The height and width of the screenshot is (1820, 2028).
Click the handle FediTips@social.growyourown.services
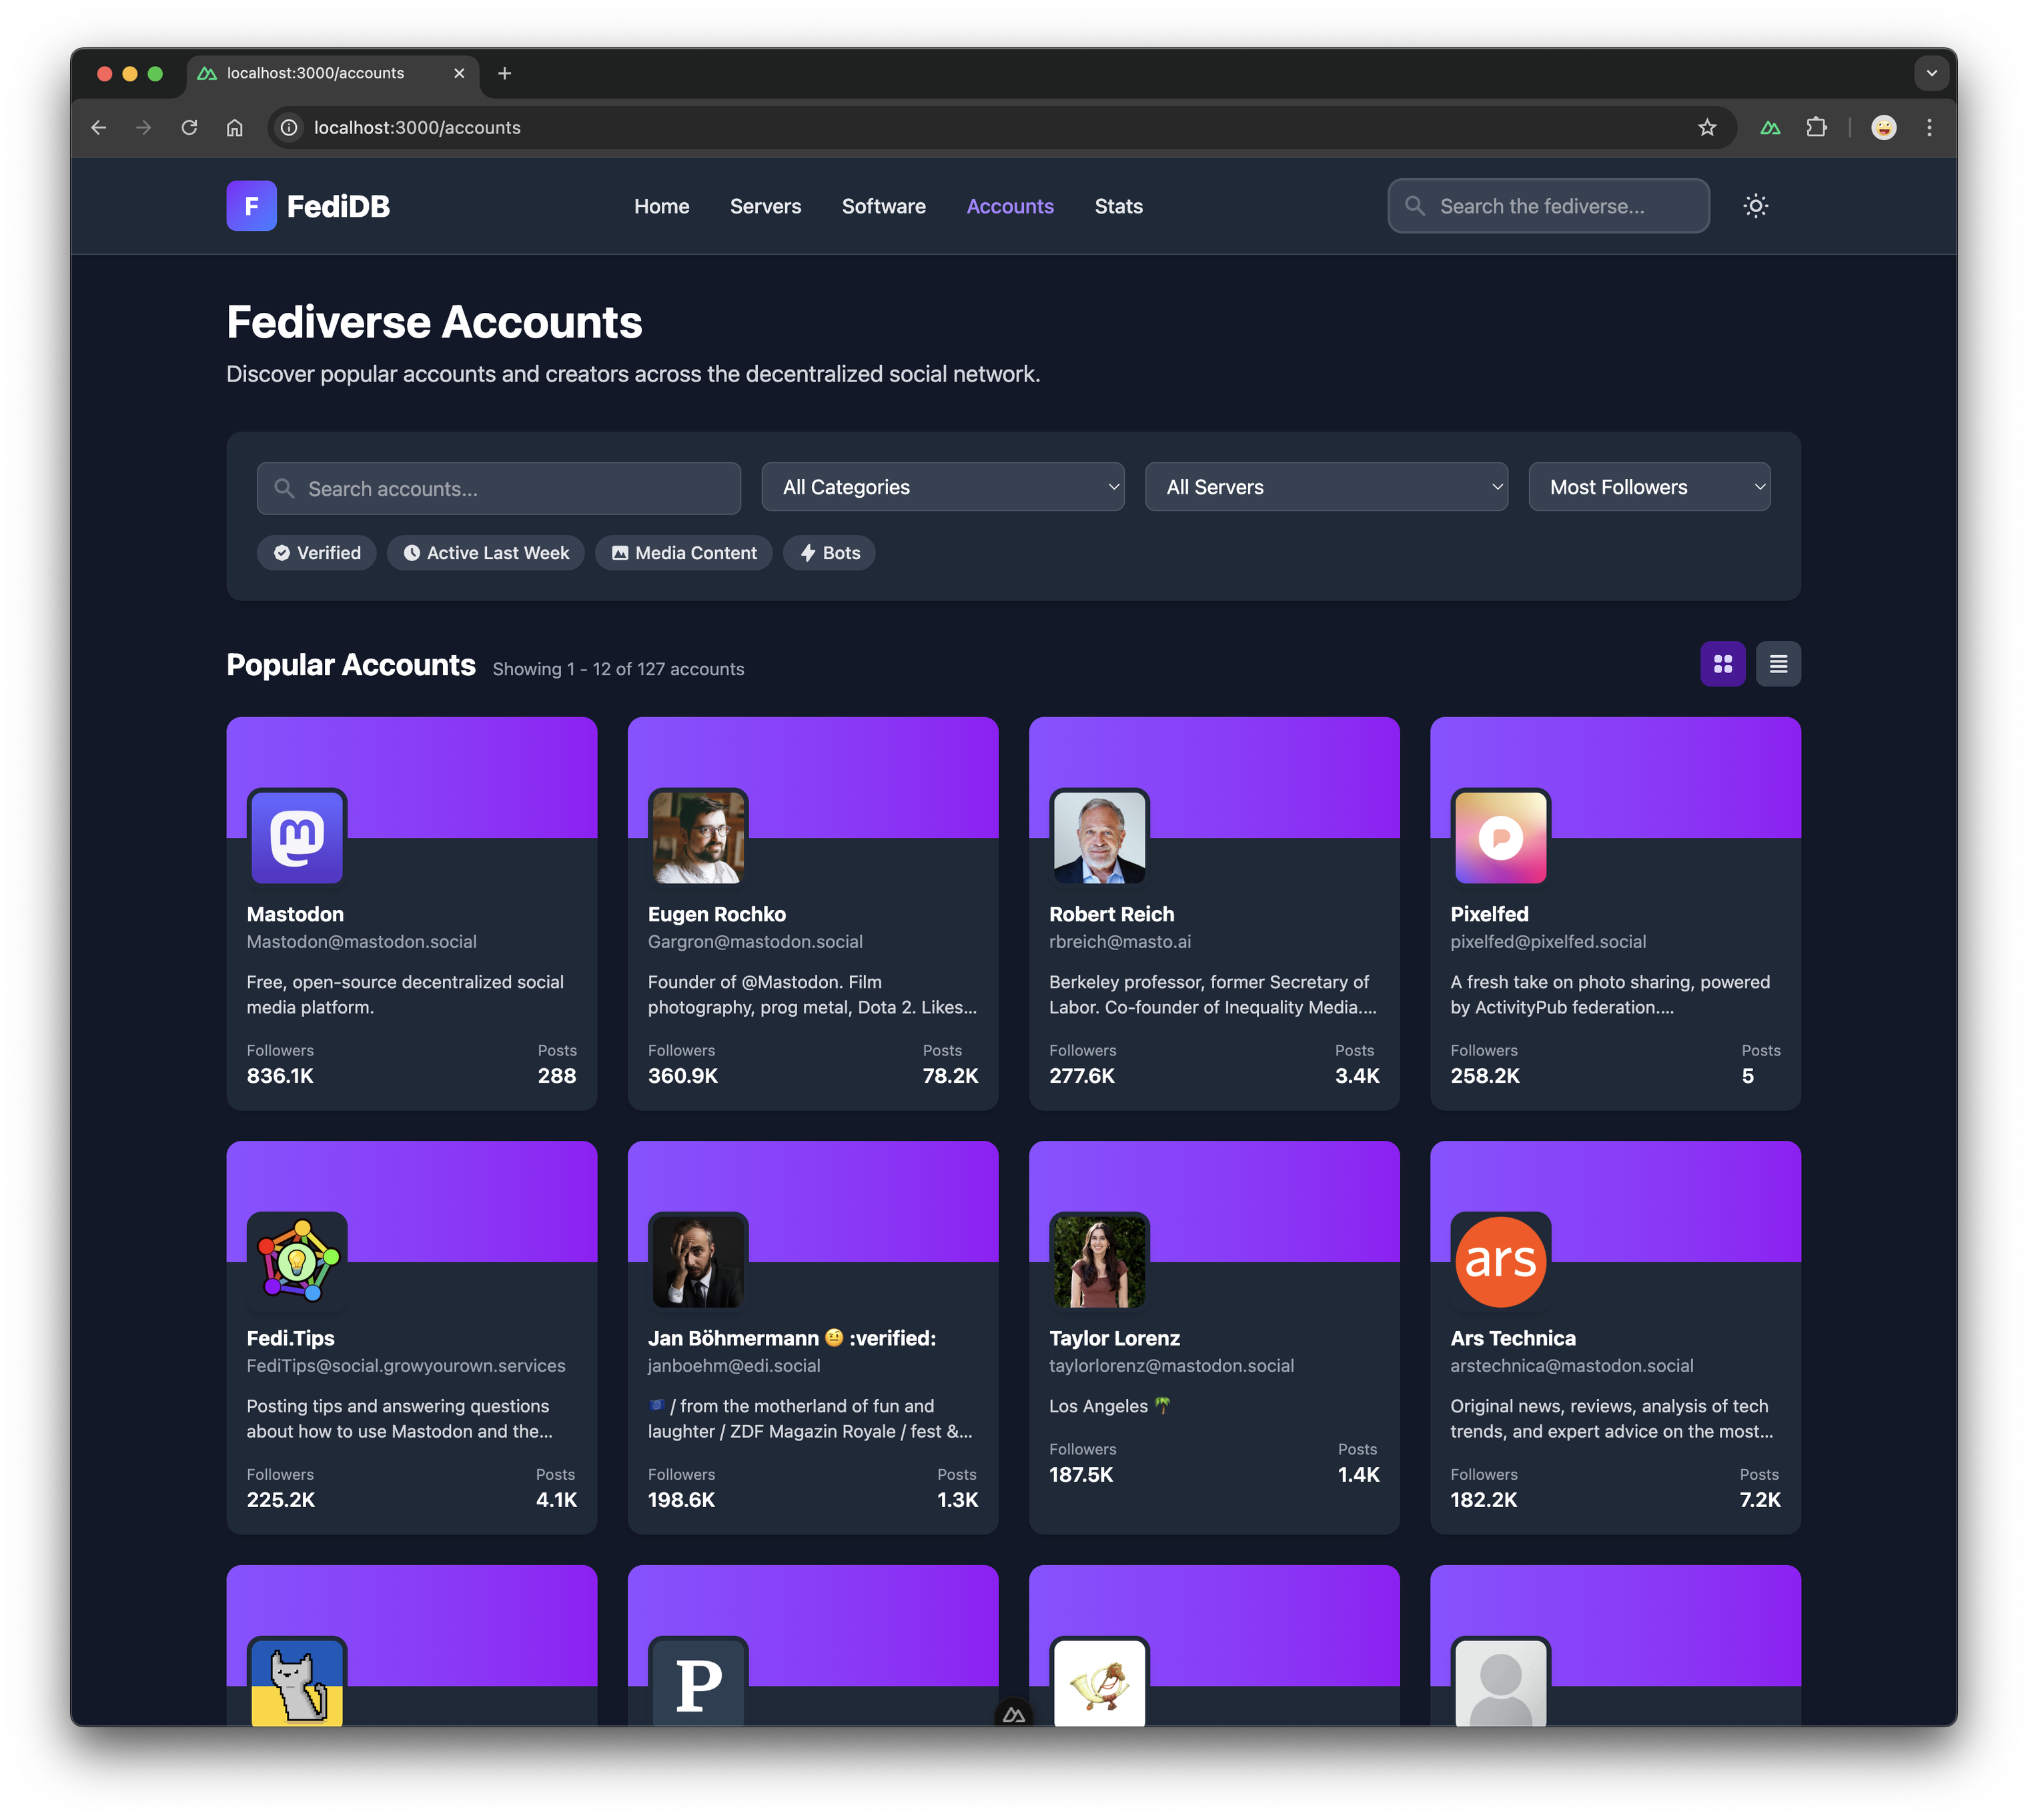pyautogui.click(x=406, y=1366)
